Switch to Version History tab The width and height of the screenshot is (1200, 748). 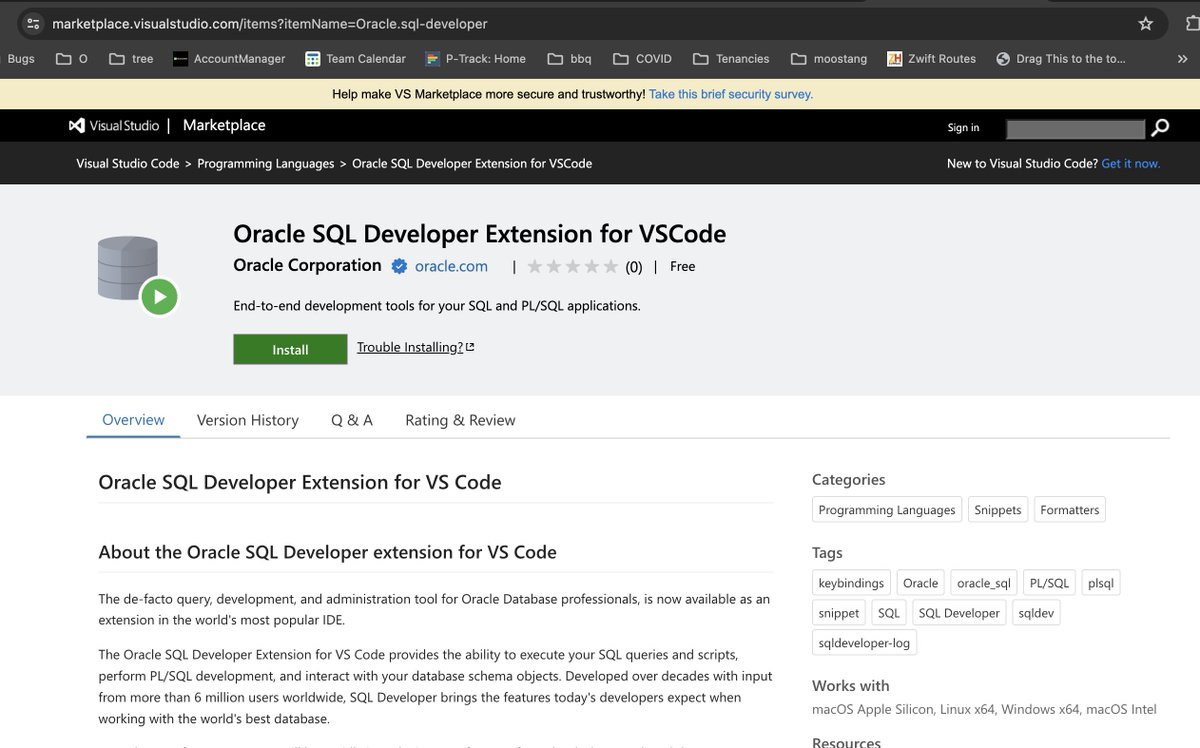click(248, 420)
